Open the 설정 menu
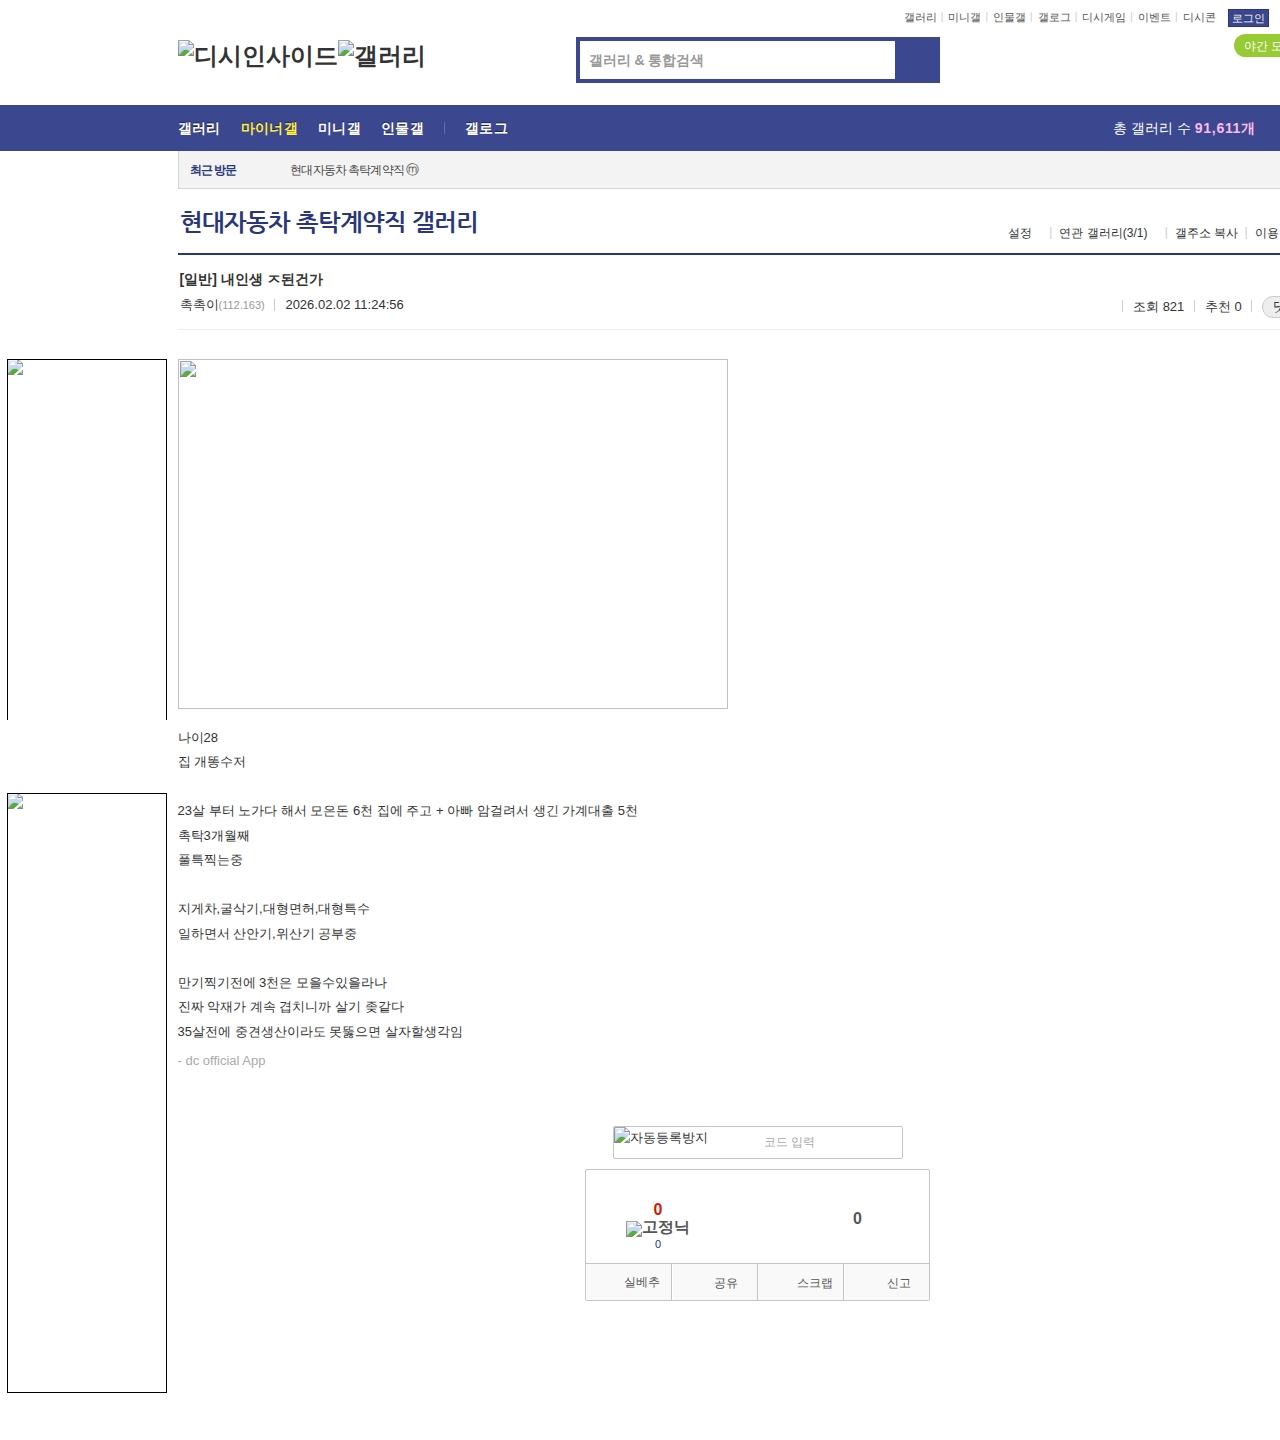The image size is (1280, 1440). 1020,233
